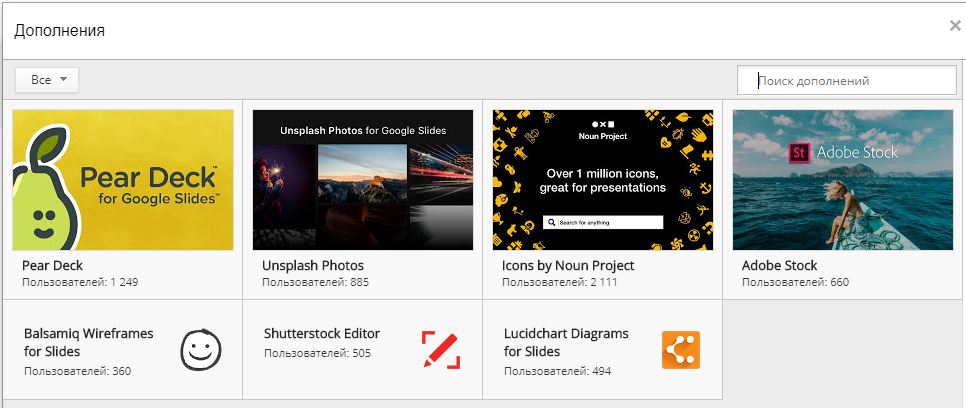Click the Пользователей: 885 text
Image resolution: width=966 pixels, height=408 pixels.
[315, 283]
